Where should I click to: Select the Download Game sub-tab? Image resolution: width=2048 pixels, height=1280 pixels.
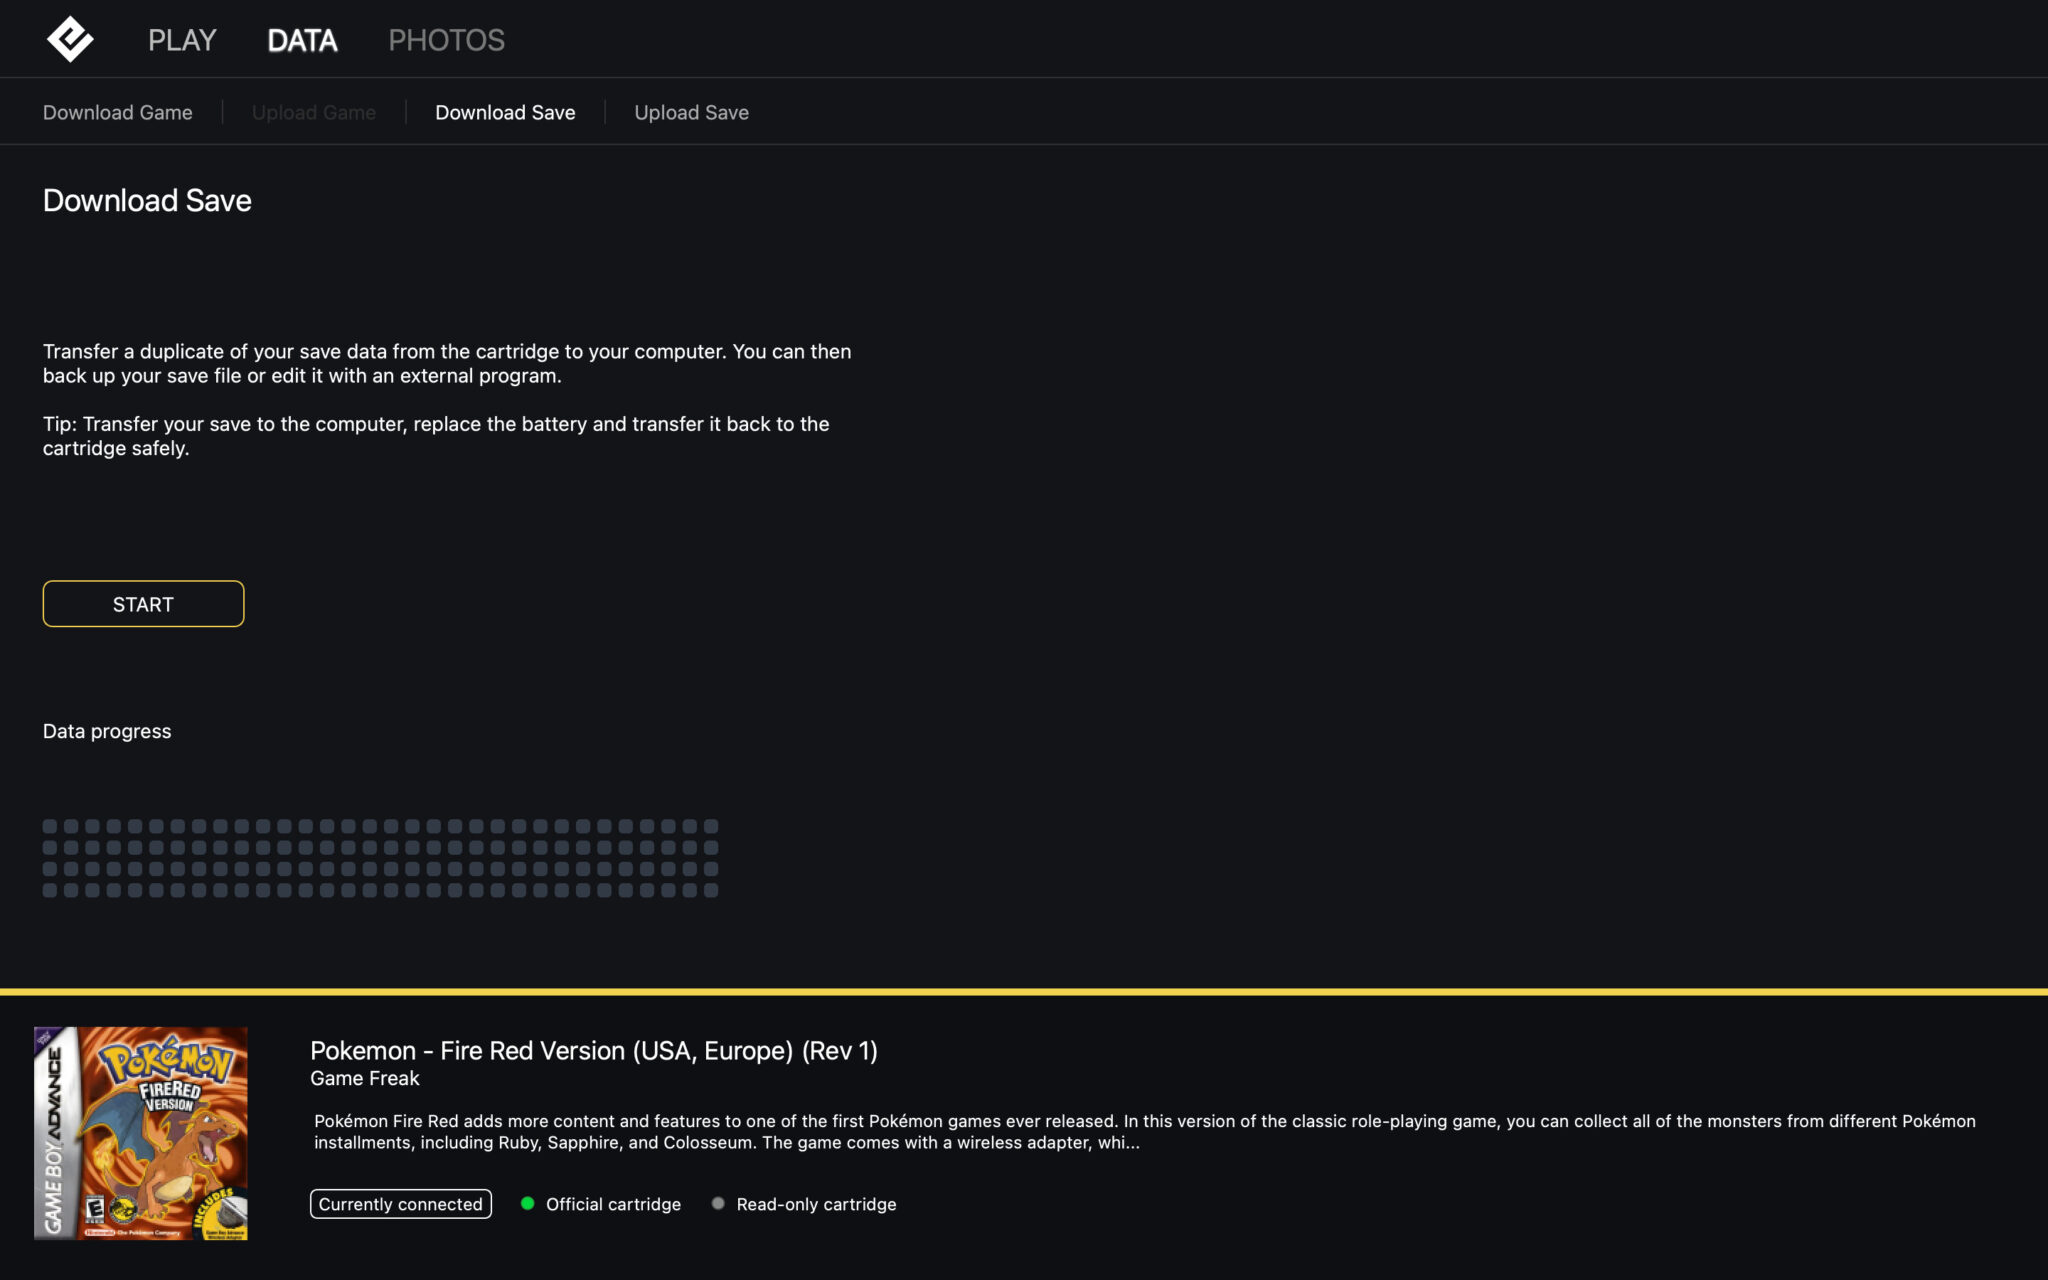[x=117, y=113]
